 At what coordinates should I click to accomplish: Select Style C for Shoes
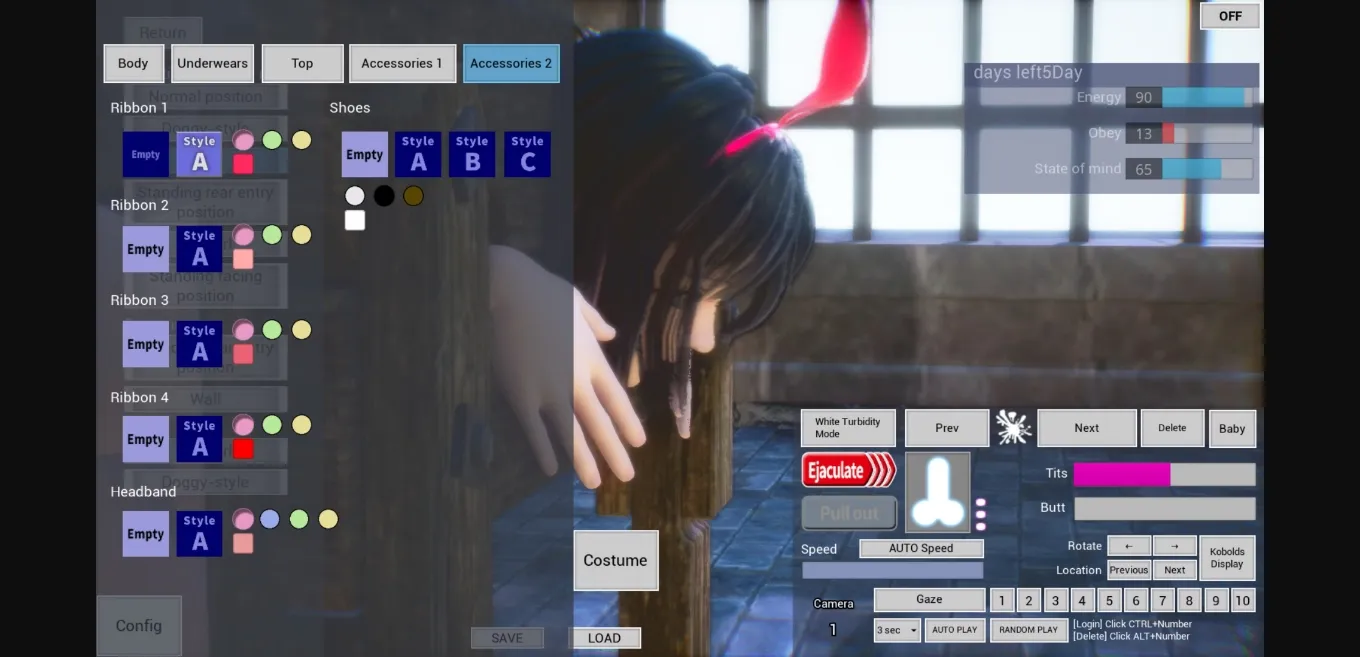click(x=527, y=153)
